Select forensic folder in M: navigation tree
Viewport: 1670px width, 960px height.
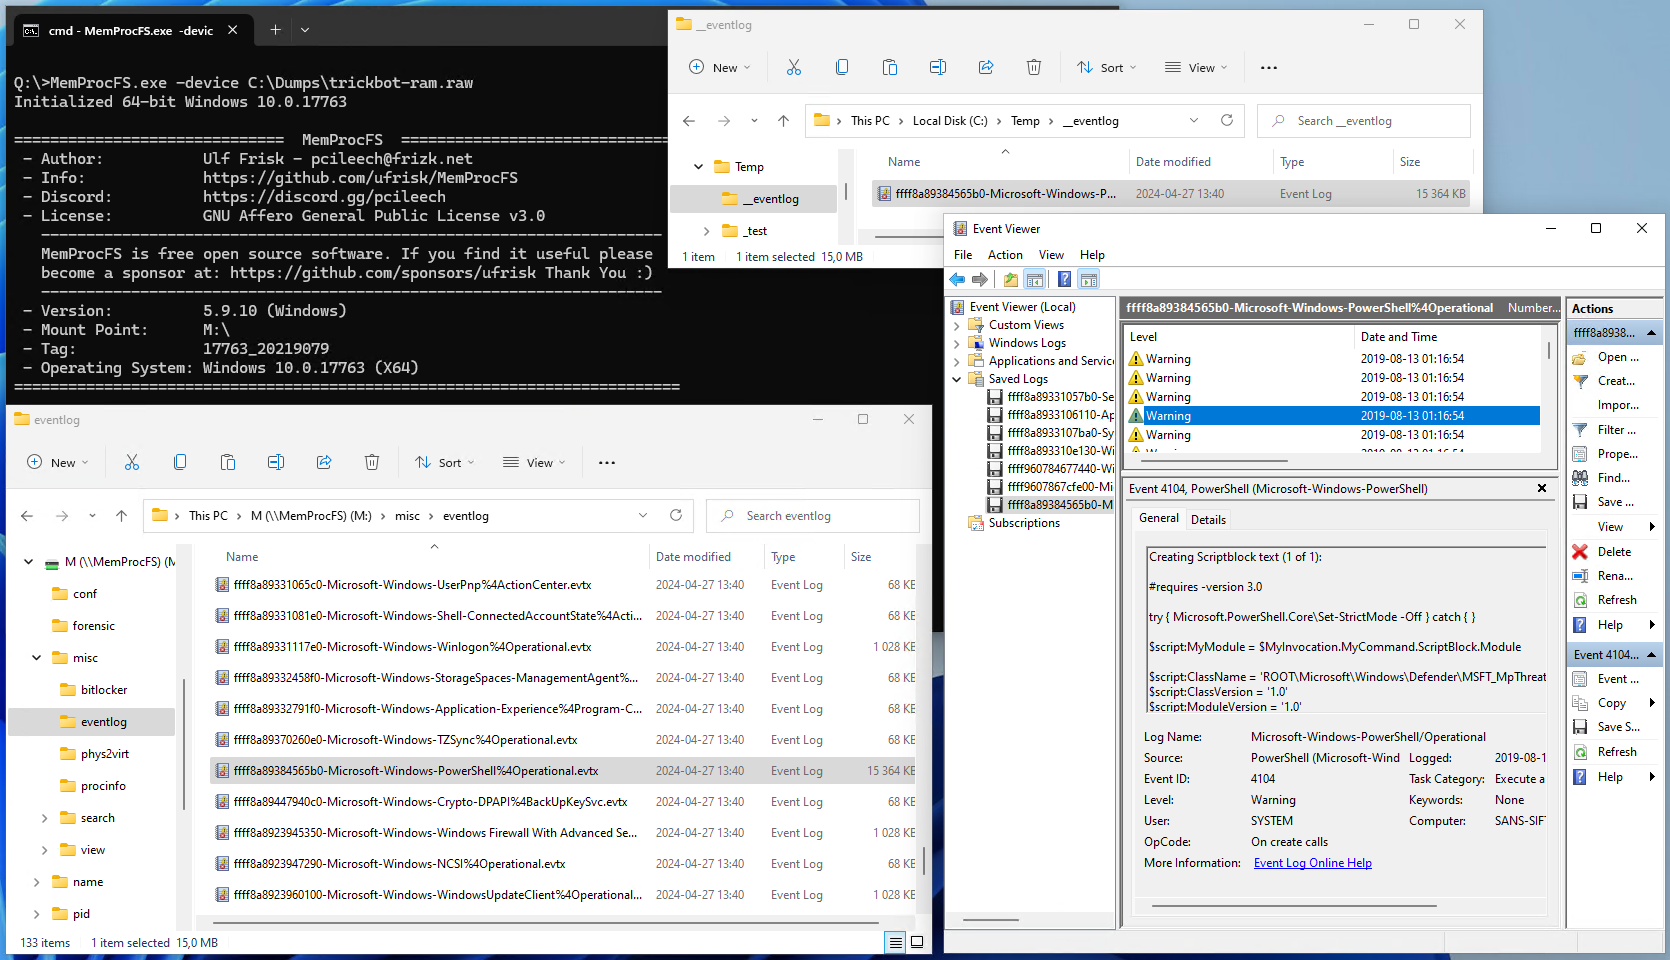(93, 626)
